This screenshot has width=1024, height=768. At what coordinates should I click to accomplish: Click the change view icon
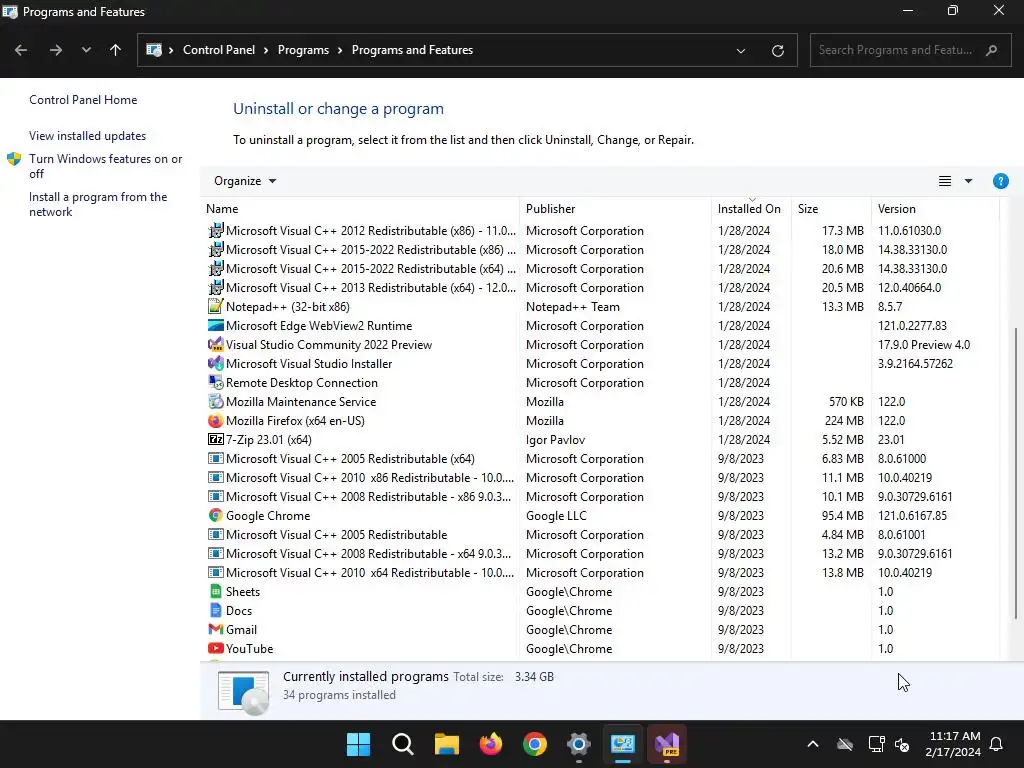[x=945, y=181]
